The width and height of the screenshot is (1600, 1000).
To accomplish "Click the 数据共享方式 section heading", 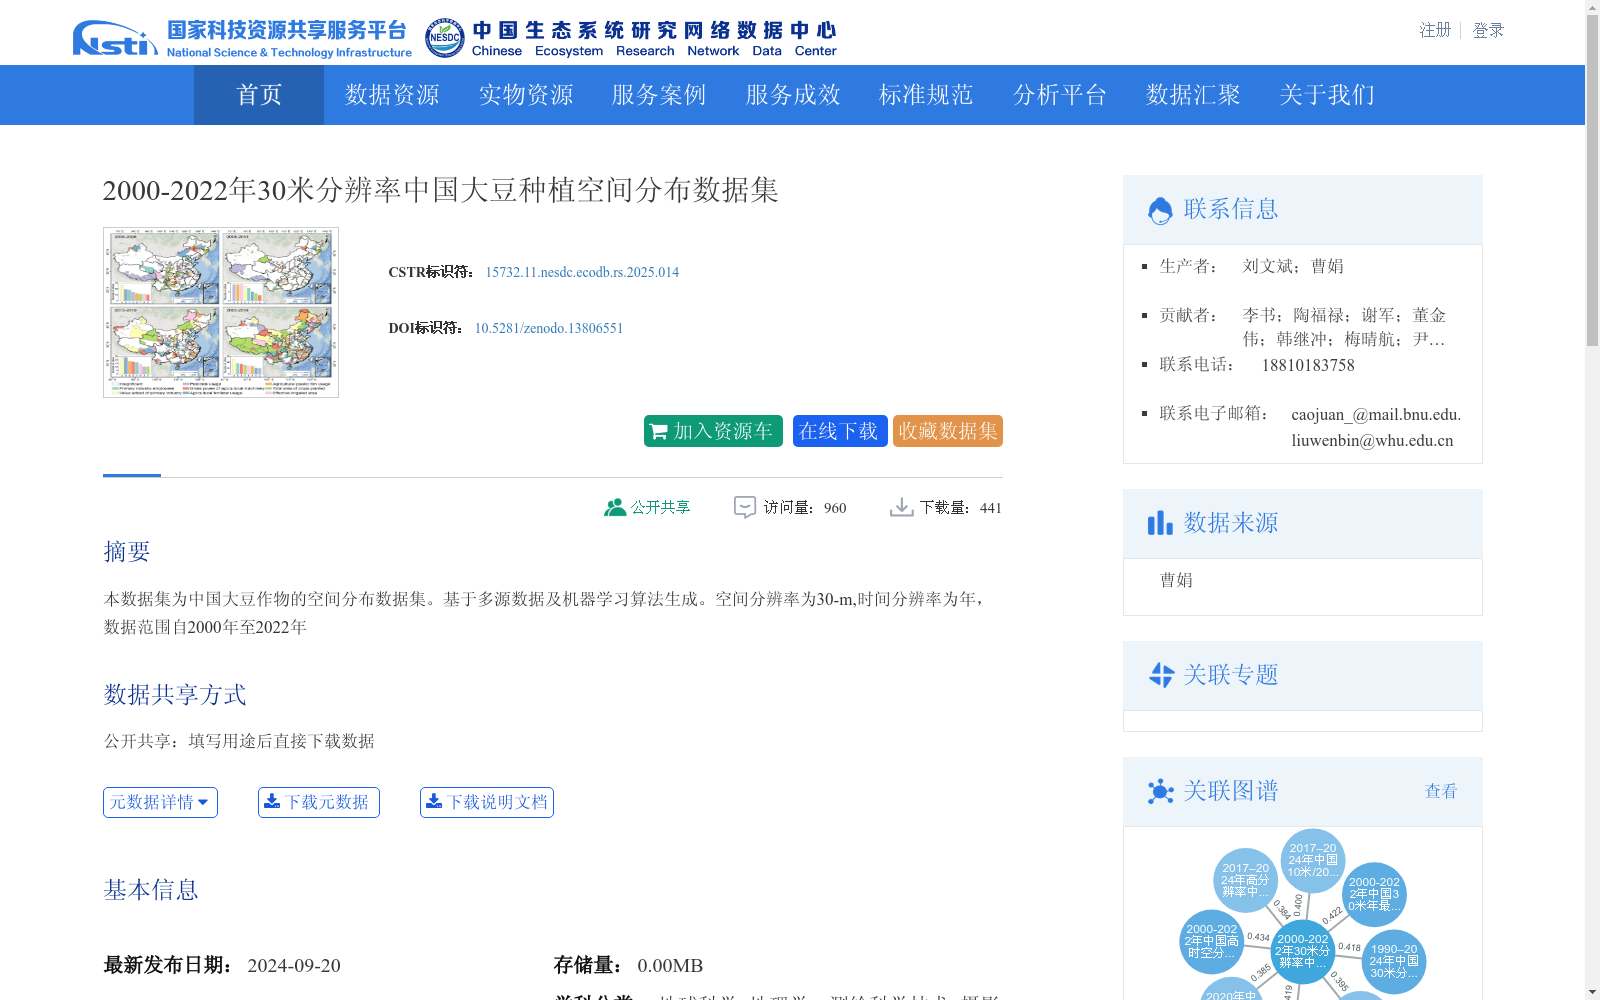I will pos(175,694).
